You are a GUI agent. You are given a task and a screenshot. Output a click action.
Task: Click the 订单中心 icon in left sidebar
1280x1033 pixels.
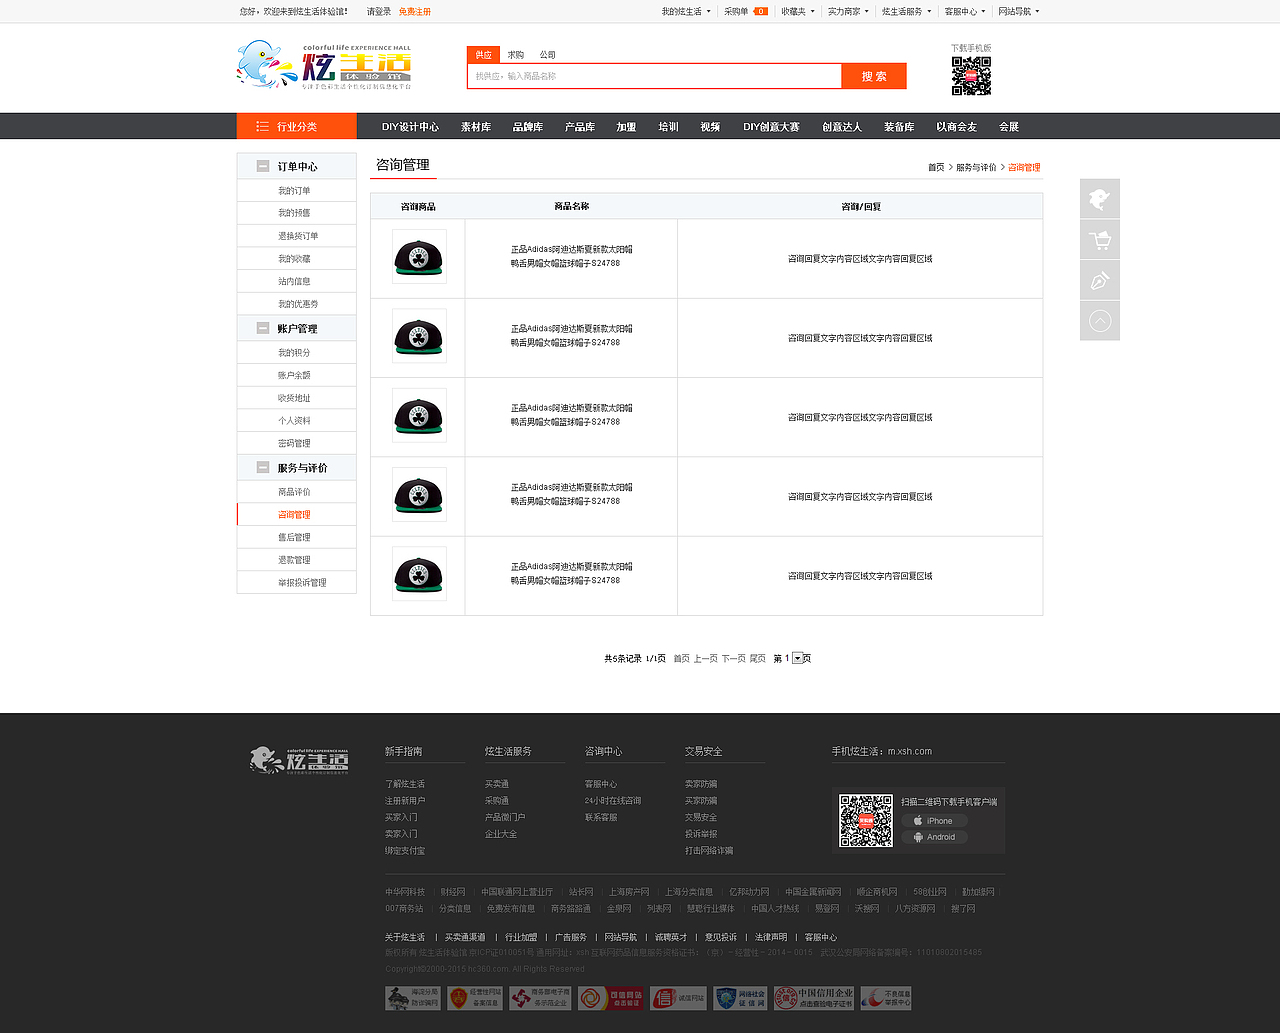(x=262, y=164)
